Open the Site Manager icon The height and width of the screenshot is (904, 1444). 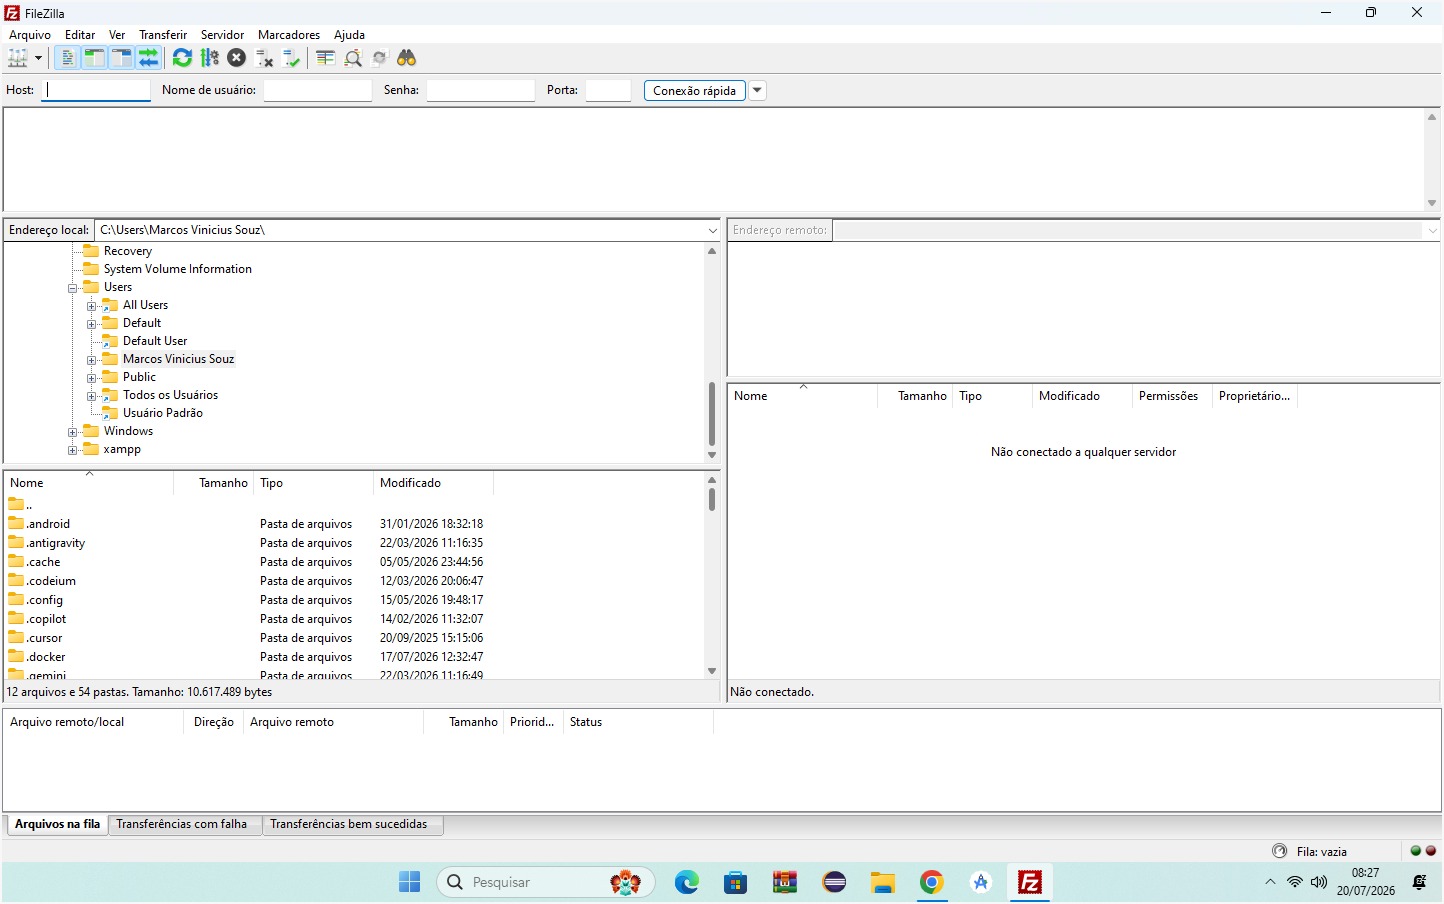click(x=17, y=58)
